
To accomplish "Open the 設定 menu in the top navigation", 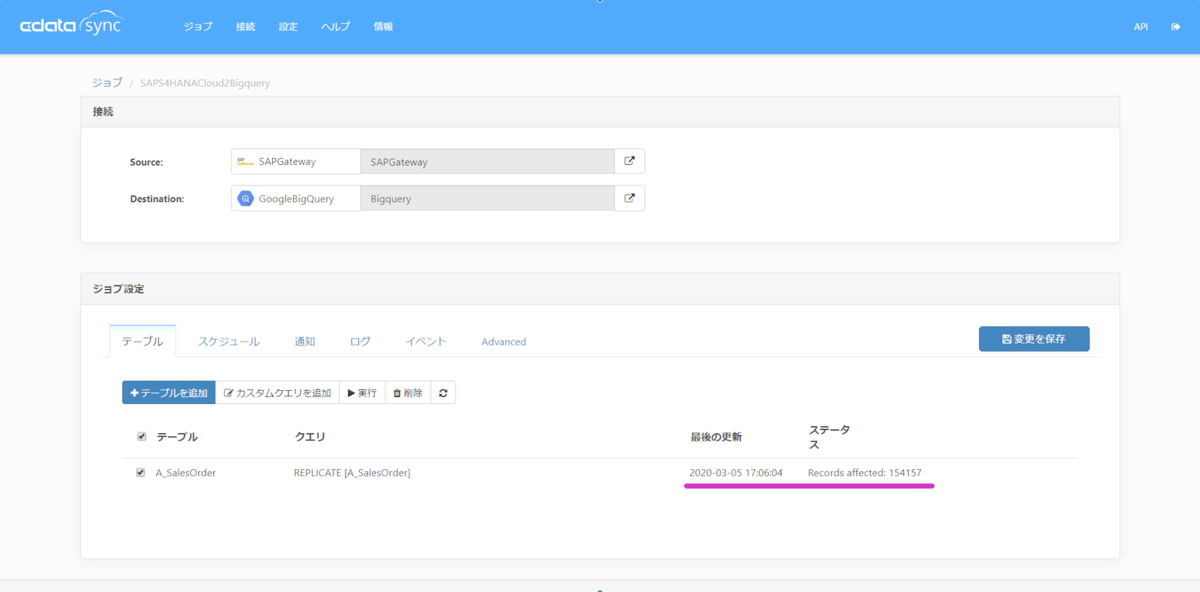I will point(288,27).
